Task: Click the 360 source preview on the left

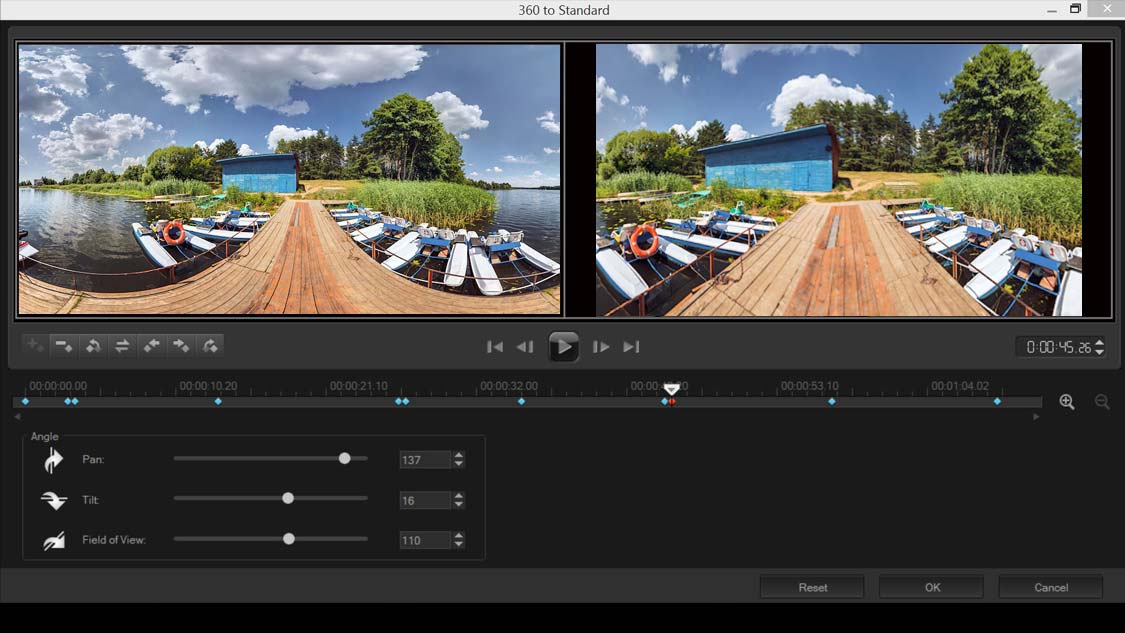Action: (x=289, y=179)
